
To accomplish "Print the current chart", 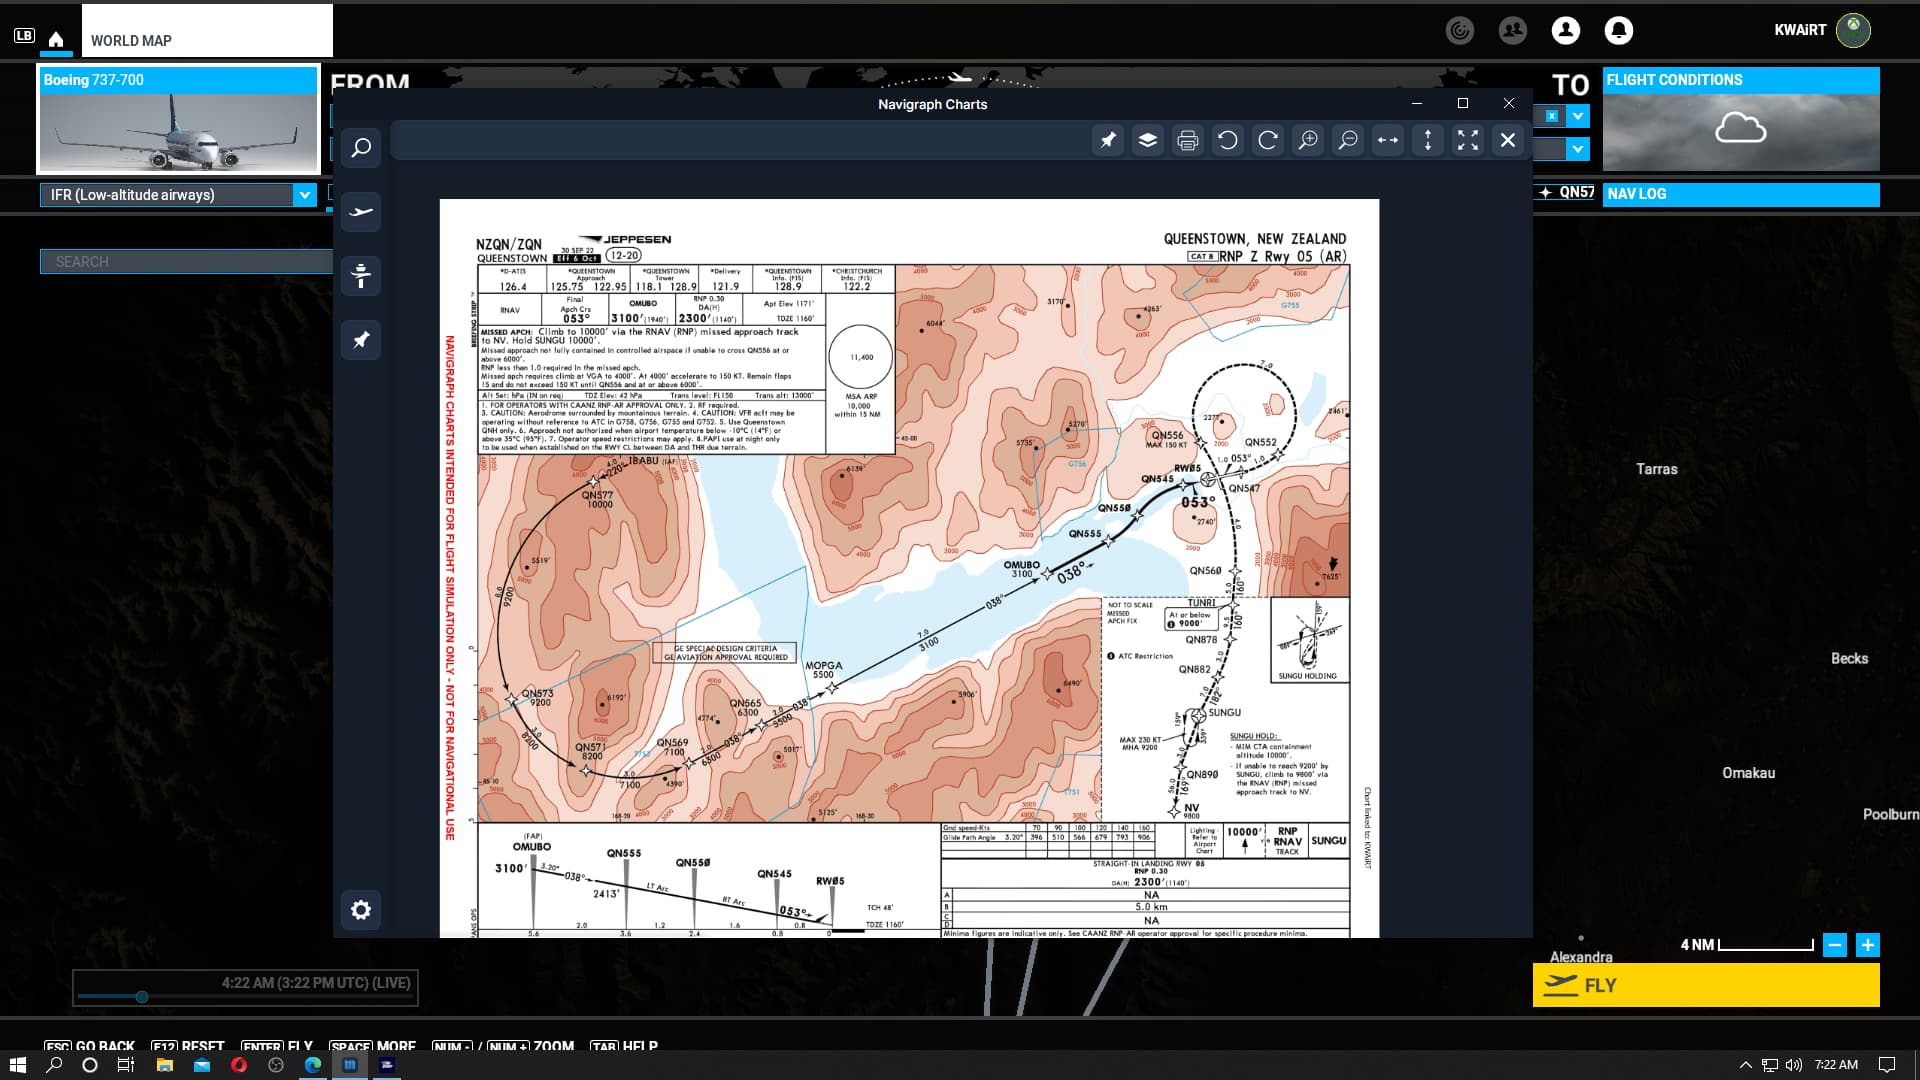I will click(1188, 140).
